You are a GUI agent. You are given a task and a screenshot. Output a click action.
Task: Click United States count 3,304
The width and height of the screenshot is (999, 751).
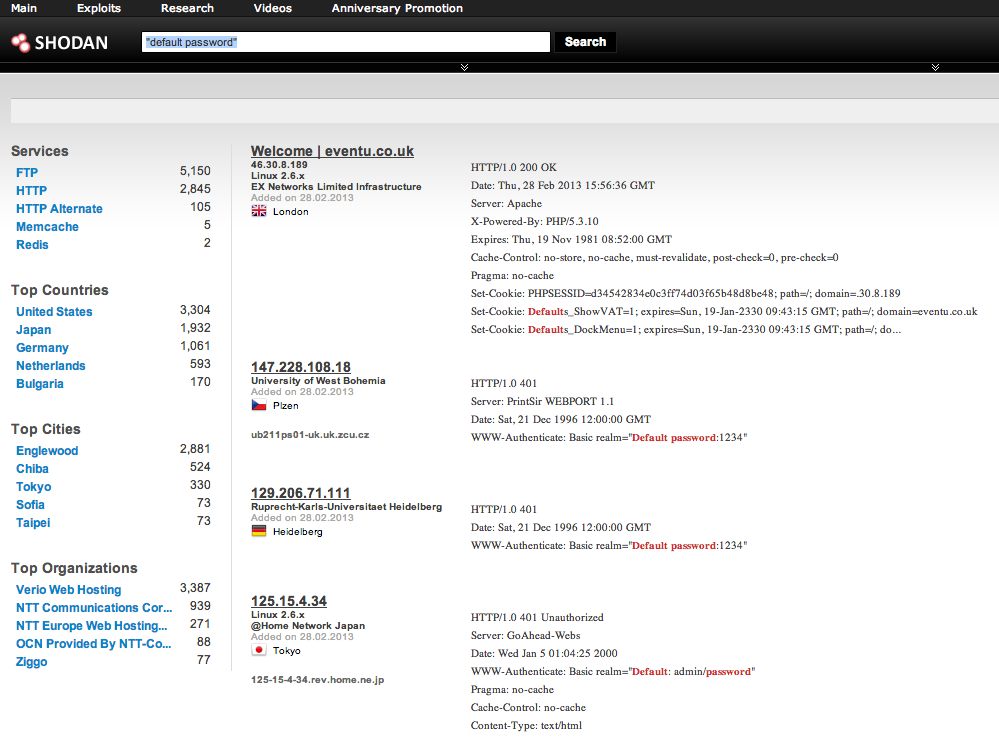[195, 310]
